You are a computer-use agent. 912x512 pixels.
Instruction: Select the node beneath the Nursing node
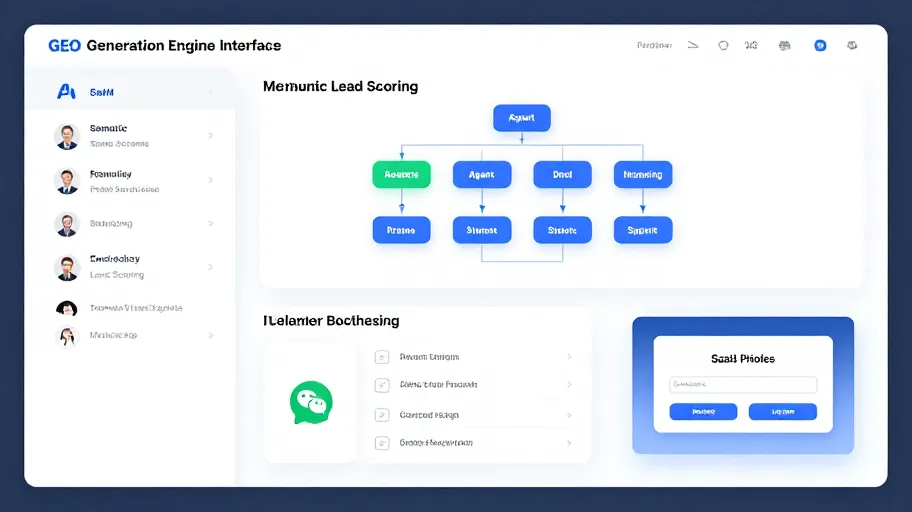click(643, 230)
